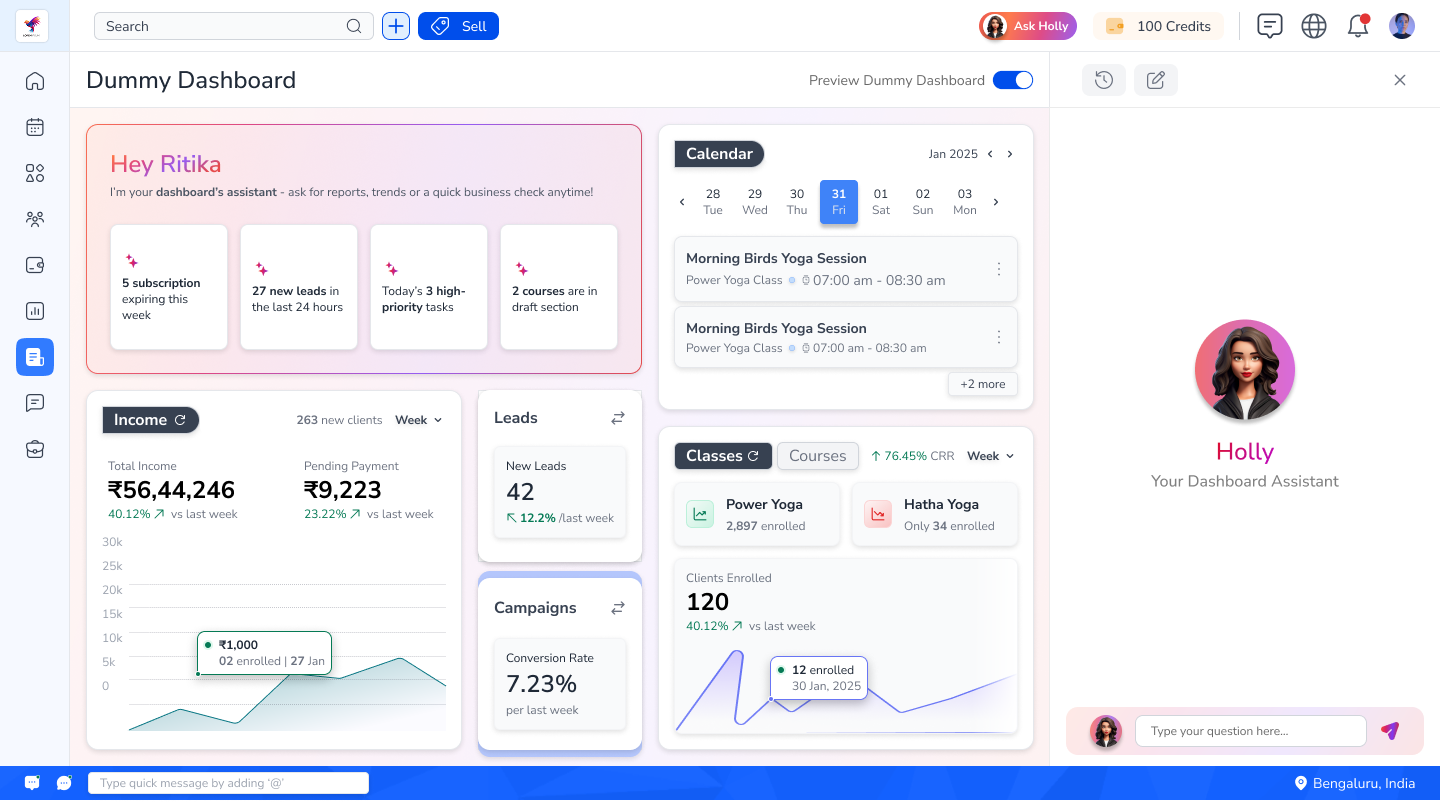Click the swap arrows icon on Leads card
The width and height of the screenshot is (1440, 802).
618,417
